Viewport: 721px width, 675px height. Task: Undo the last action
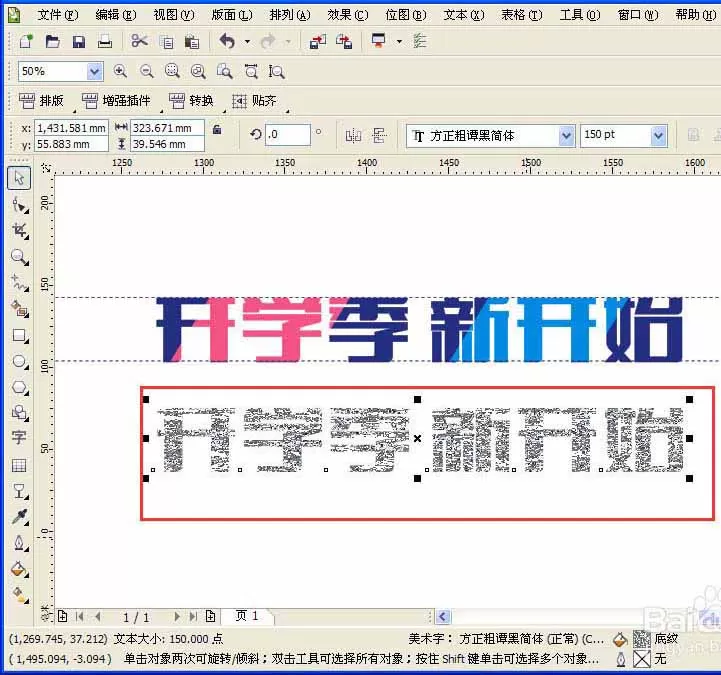point(227,41)
